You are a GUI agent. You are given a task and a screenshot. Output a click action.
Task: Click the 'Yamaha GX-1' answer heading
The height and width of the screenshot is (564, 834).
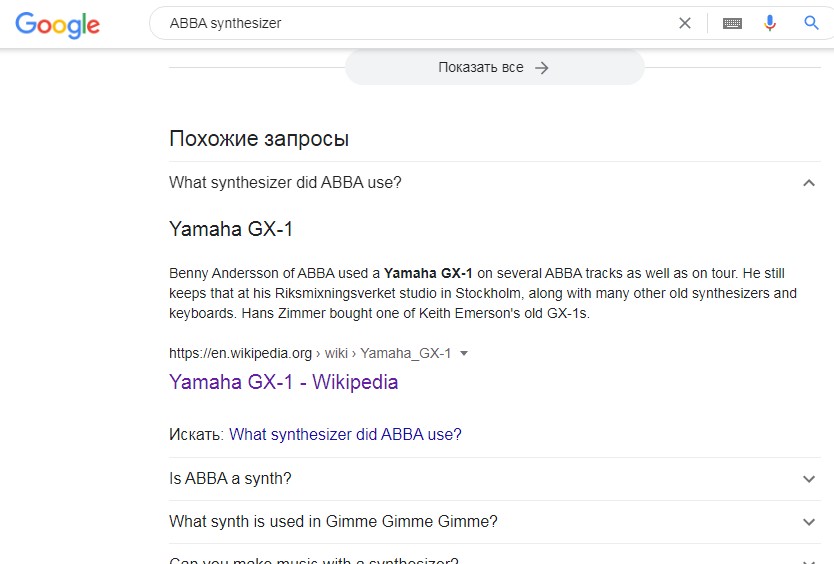[x=231, y=229]
